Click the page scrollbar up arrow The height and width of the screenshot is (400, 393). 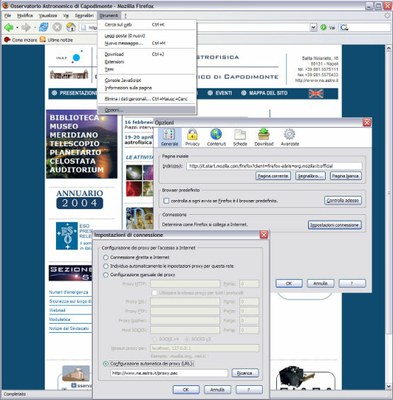(388, 49)
